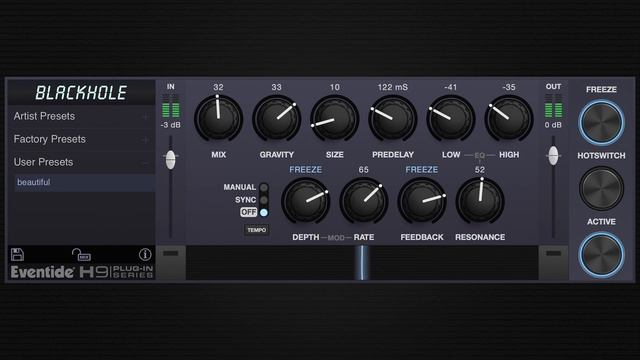
Task: Click the OUT level meter
Action: [553, 106]
